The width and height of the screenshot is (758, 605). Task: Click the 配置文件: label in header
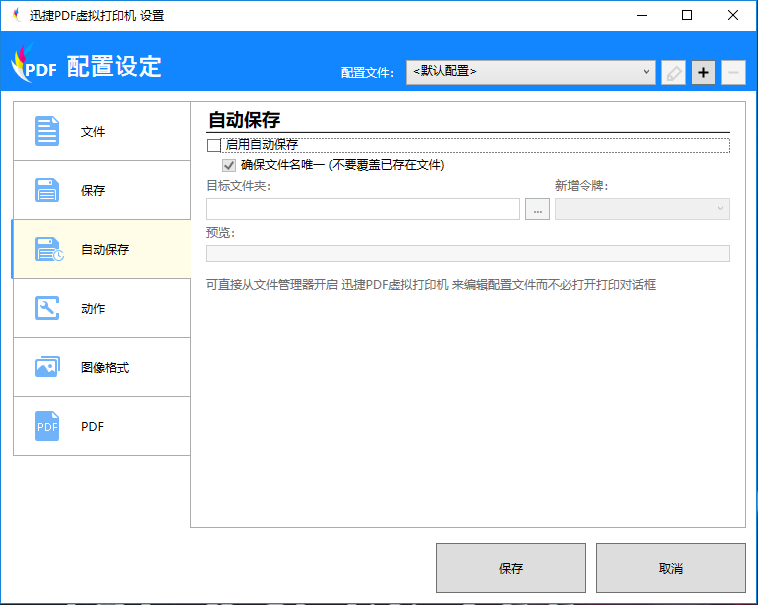tap(367, 72)
